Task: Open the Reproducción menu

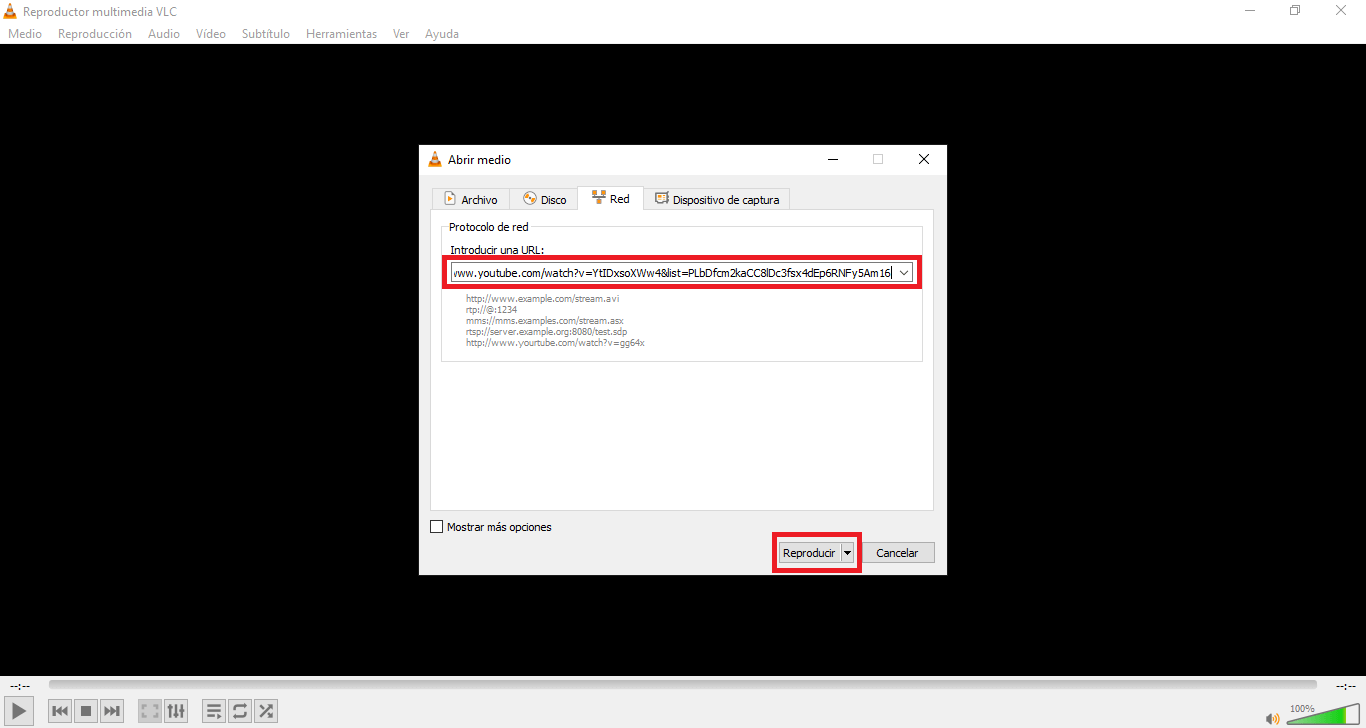Action: (x=95, y=34)
